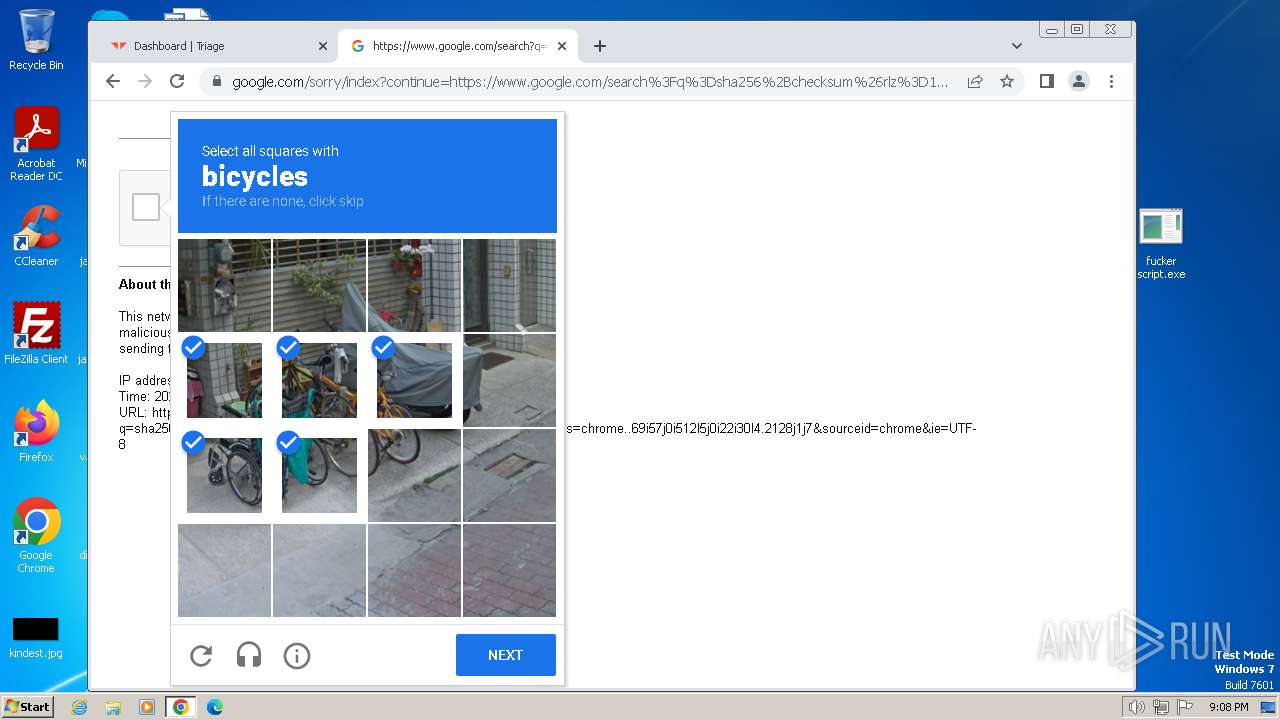The height and width of the screenshot is (720, 1280).
Task: Maximize the Chrome window
Action: tap(1077, 29)
